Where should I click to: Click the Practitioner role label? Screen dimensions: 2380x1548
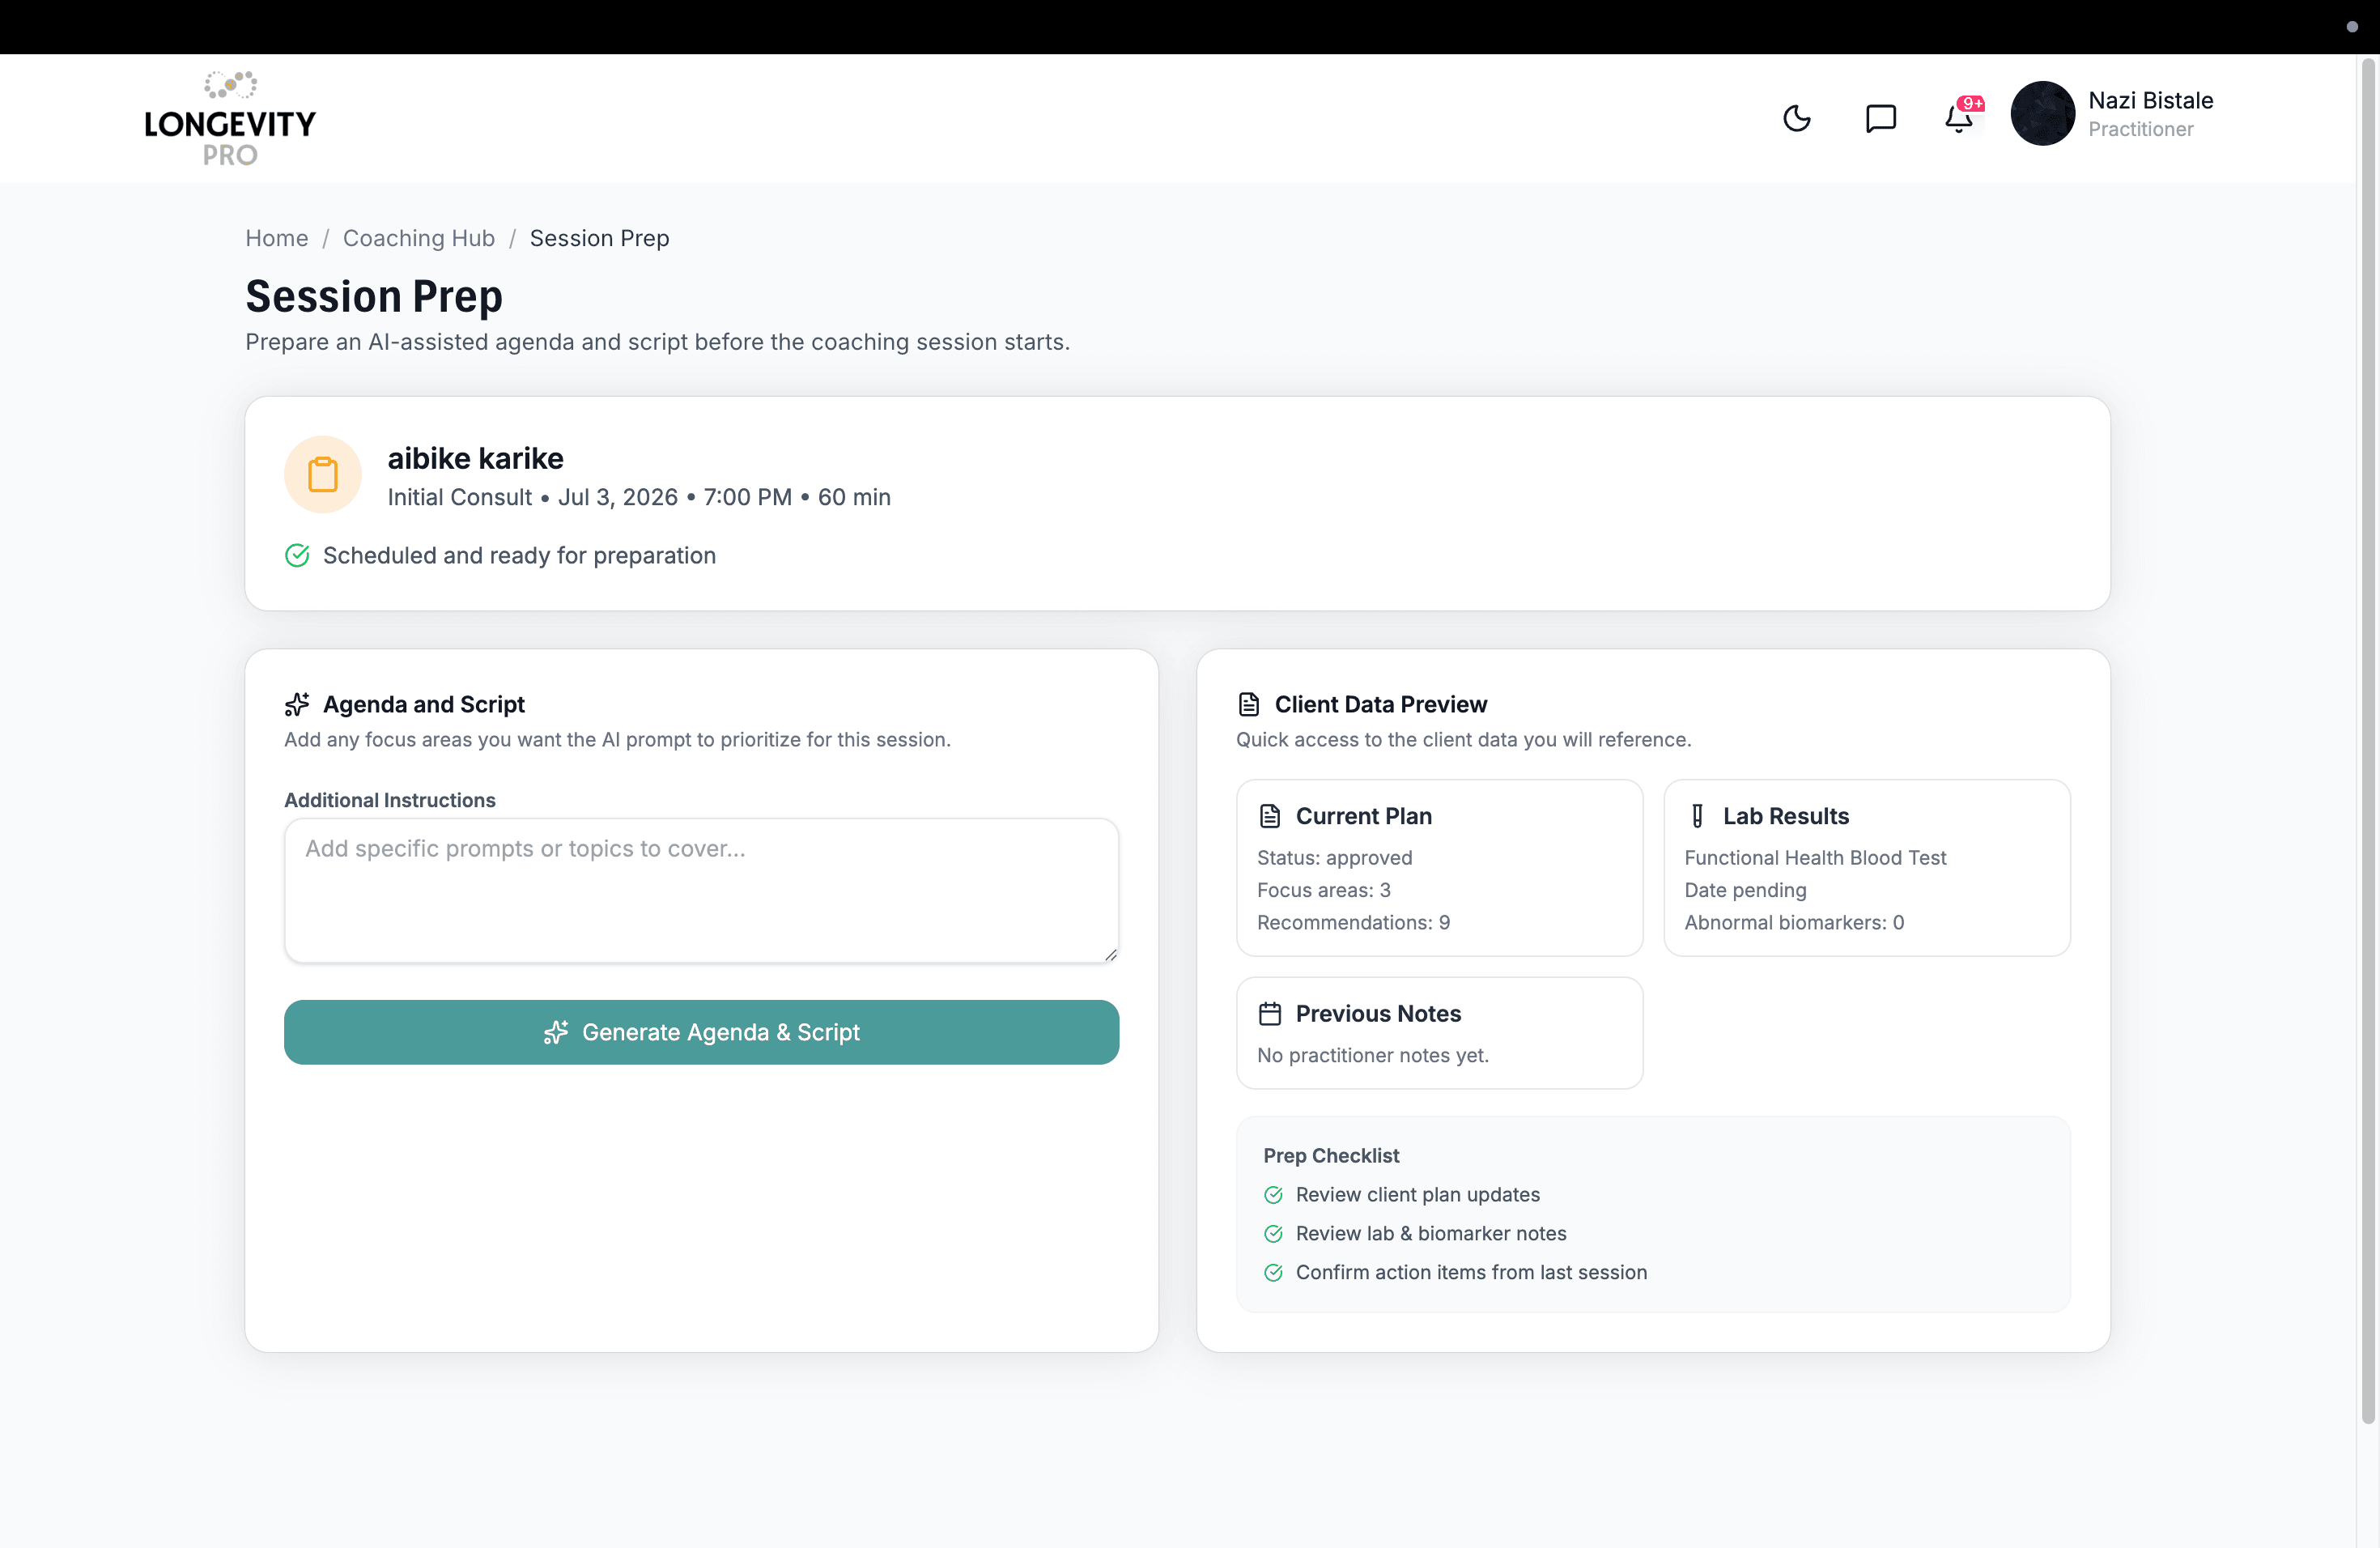[x=2140, y=129]
